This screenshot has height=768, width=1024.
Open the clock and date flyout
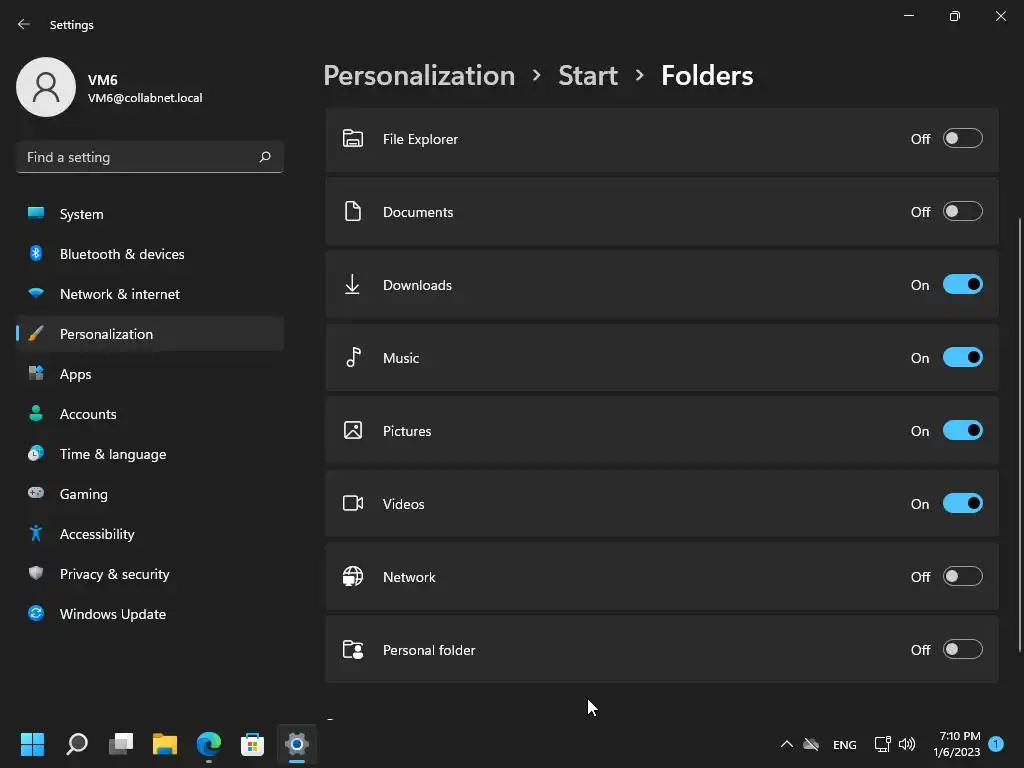click(x=956, y=744)
